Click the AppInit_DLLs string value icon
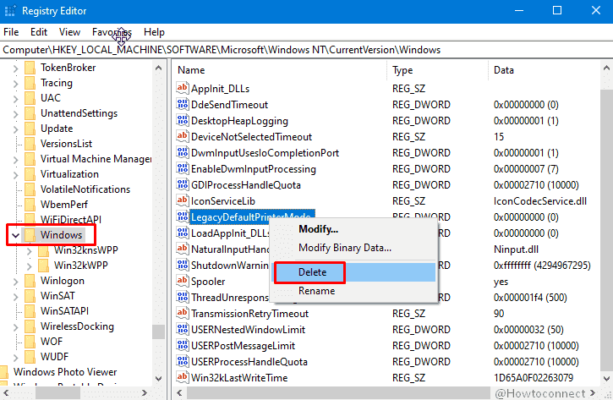The height and width of the screenshot is (400, 613). point(182,88)
